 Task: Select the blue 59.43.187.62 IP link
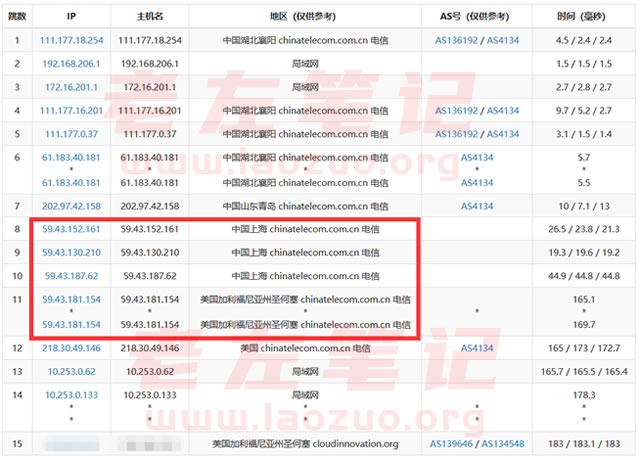point(71,276)
